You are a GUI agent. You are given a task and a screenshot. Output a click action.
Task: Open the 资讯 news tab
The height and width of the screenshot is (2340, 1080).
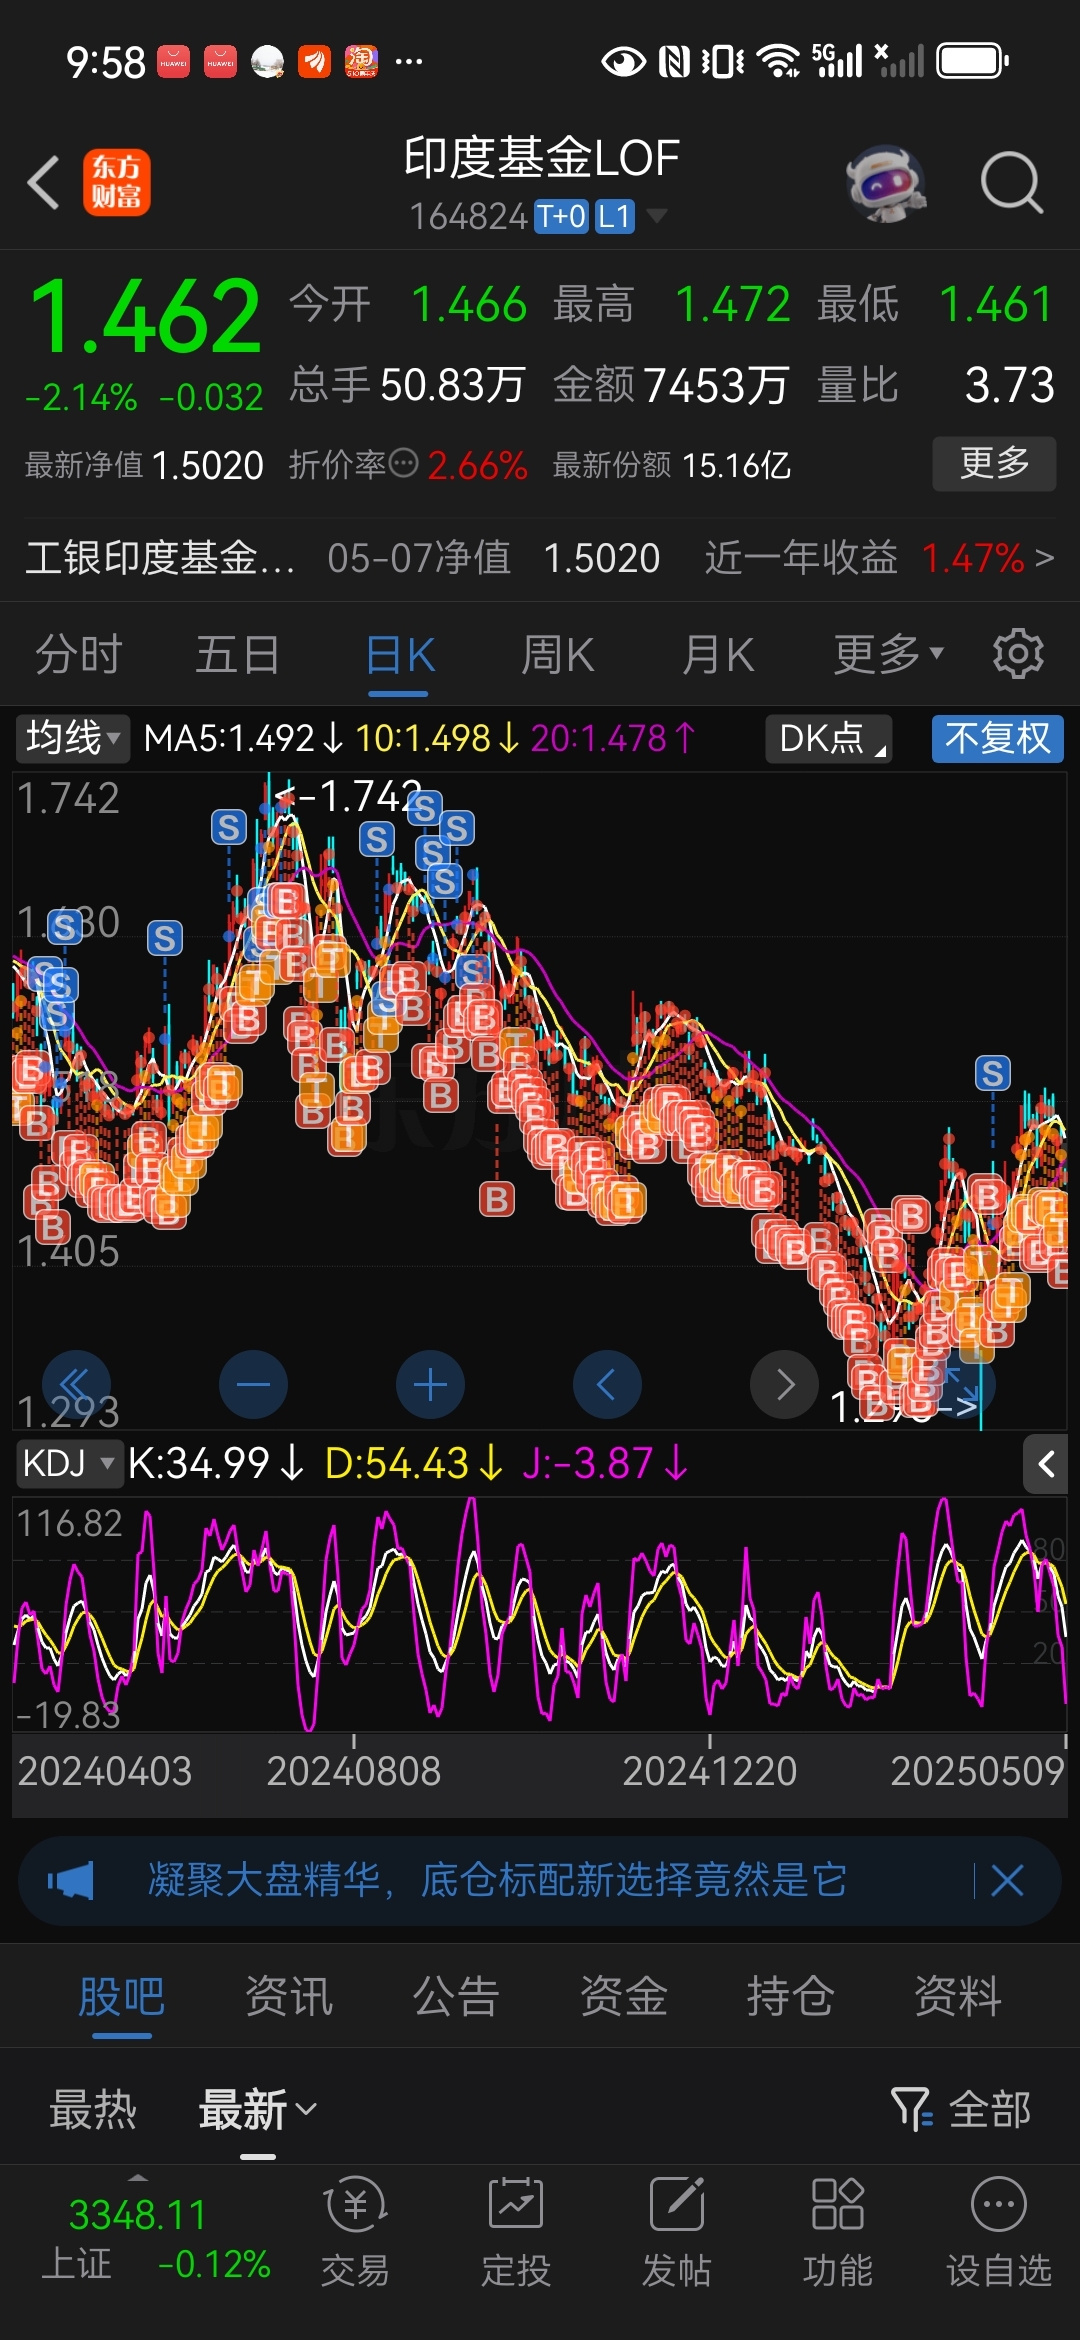(289, 1997)
